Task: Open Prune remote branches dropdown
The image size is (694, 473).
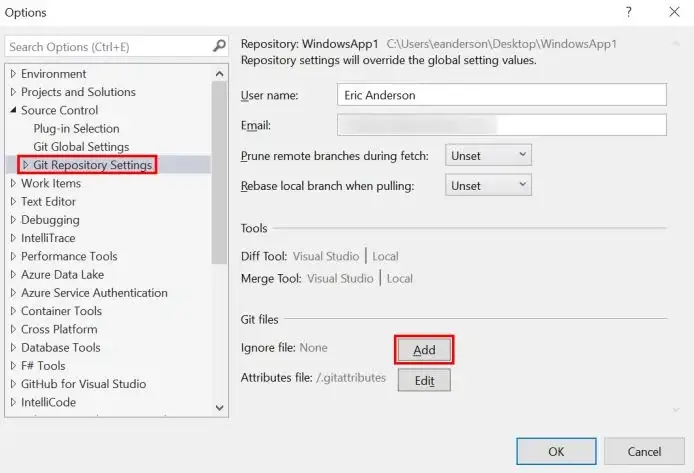Action: pyautogui.click(x=489, y=155)
